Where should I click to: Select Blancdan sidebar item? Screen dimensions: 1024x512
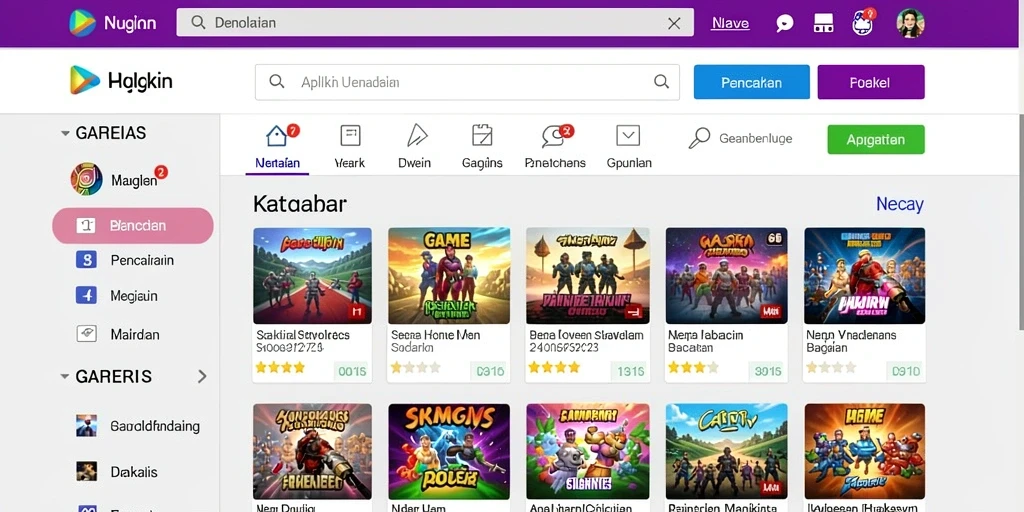click(133, 226)
